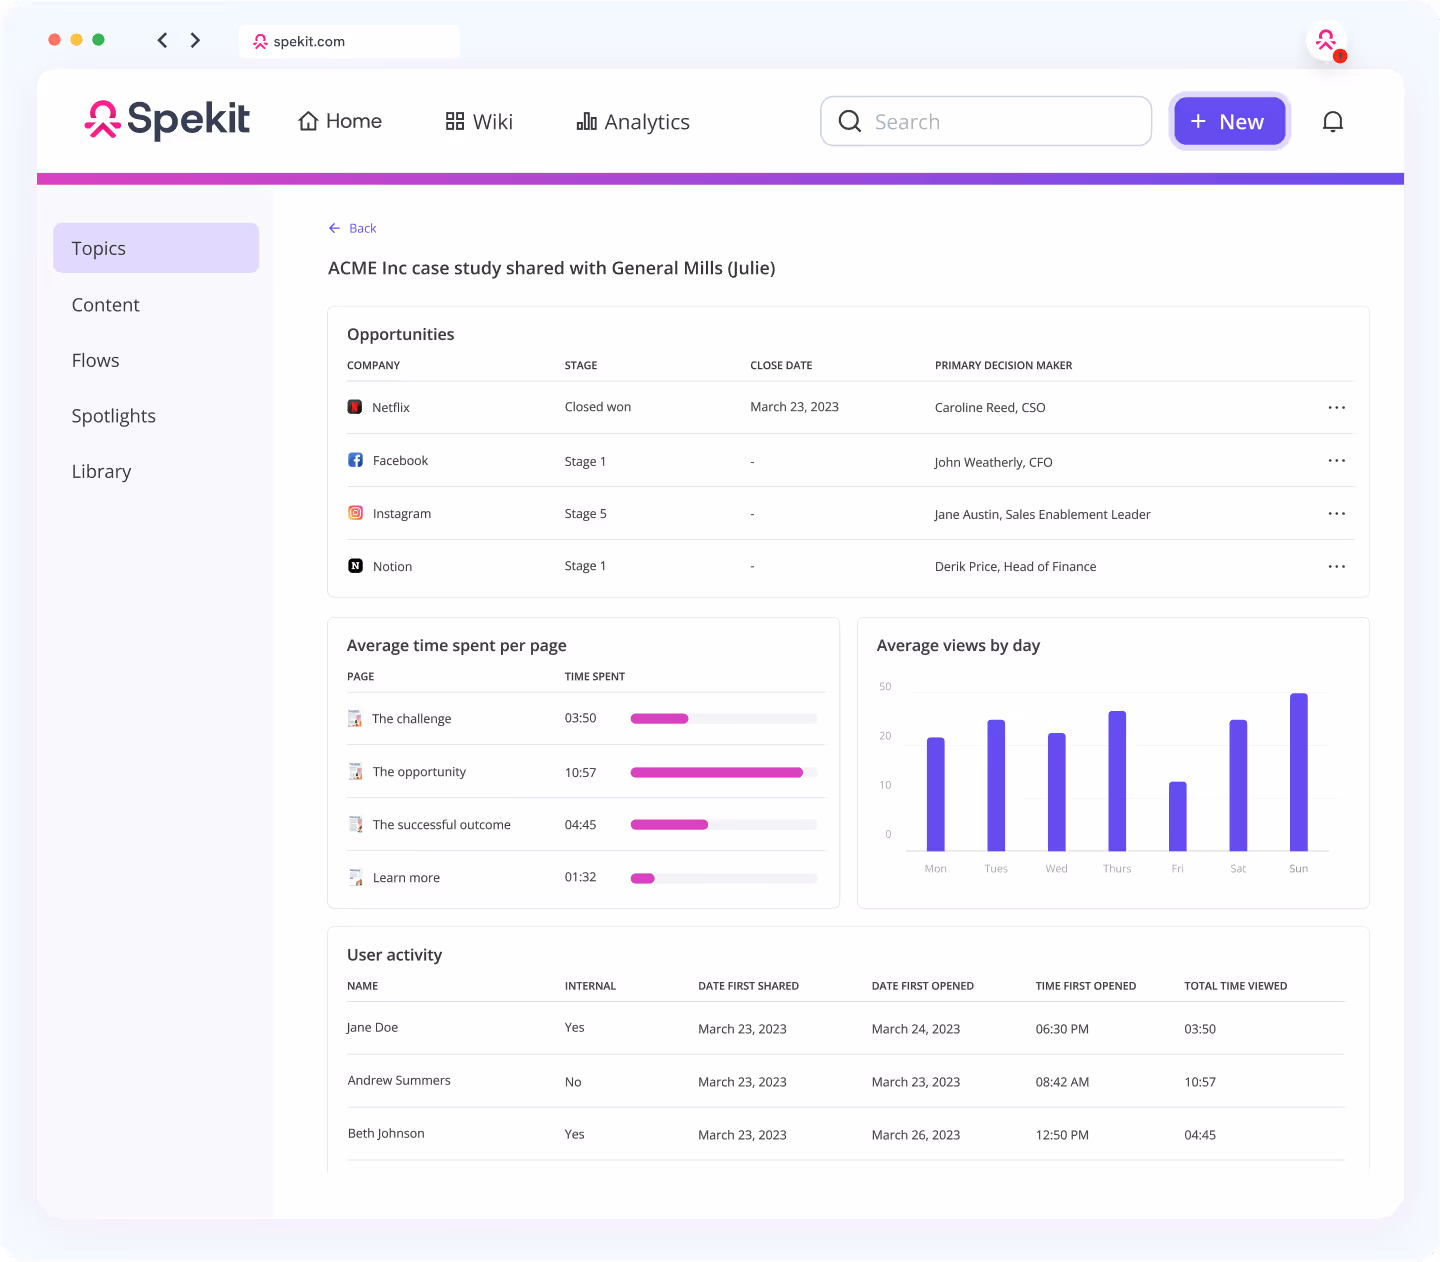This screenshot has height=1262, width=1440.
Task: Click The opportunity page name
Action: tap(419, 771)
